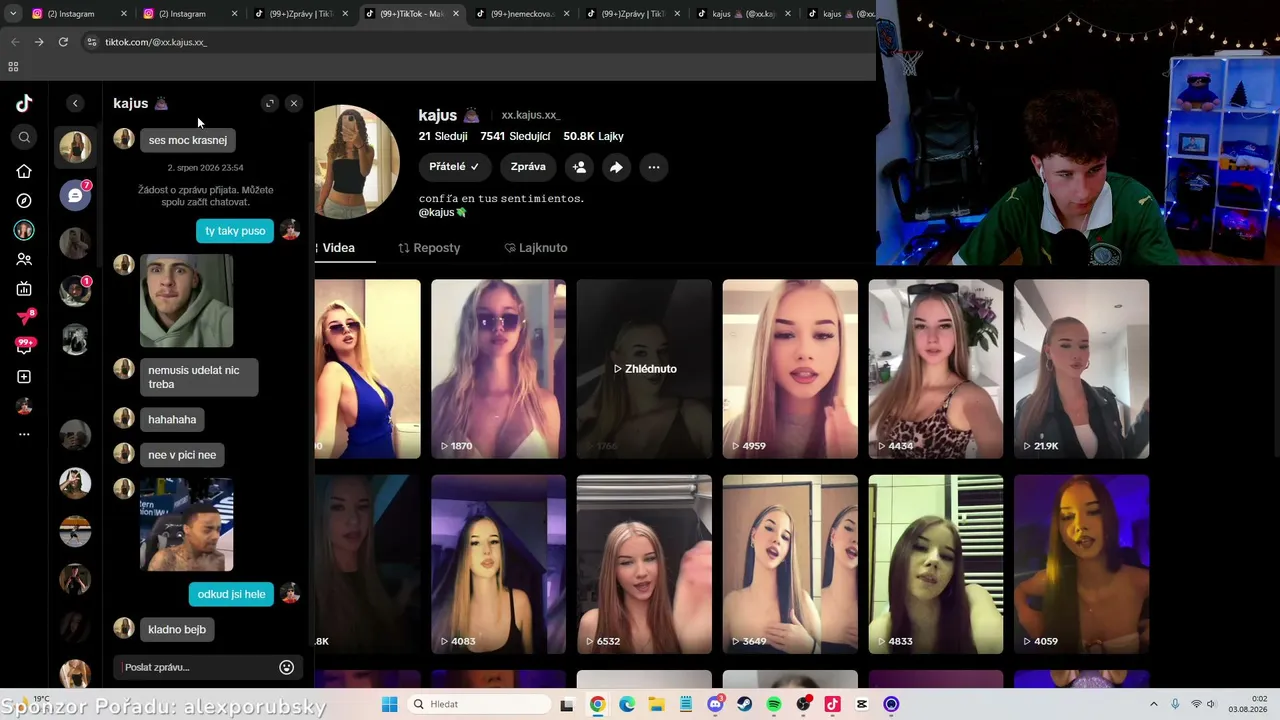Viewport: 1280px width, 720px height.
Task: Open the CapCut icon on the taskbar
Action: click(x=862, y=704)
